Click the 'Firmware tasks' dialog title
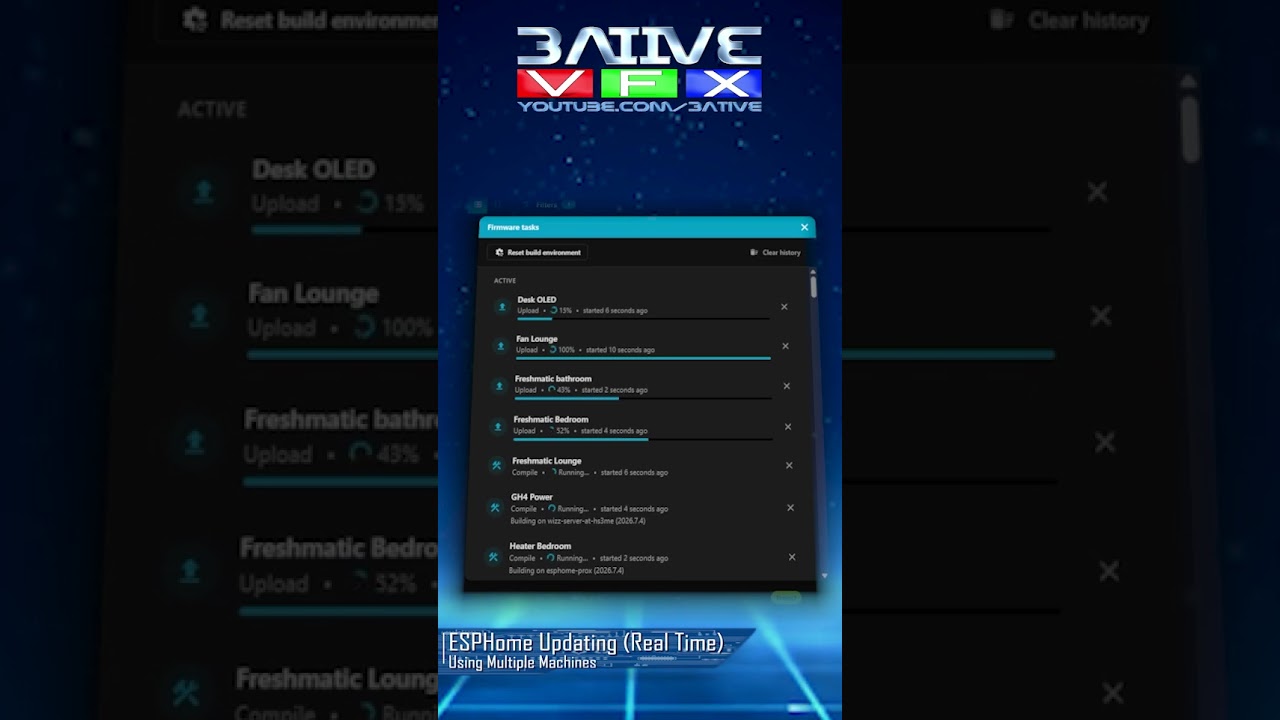The height and width of the screenshot is (720, 1280). 513,228
